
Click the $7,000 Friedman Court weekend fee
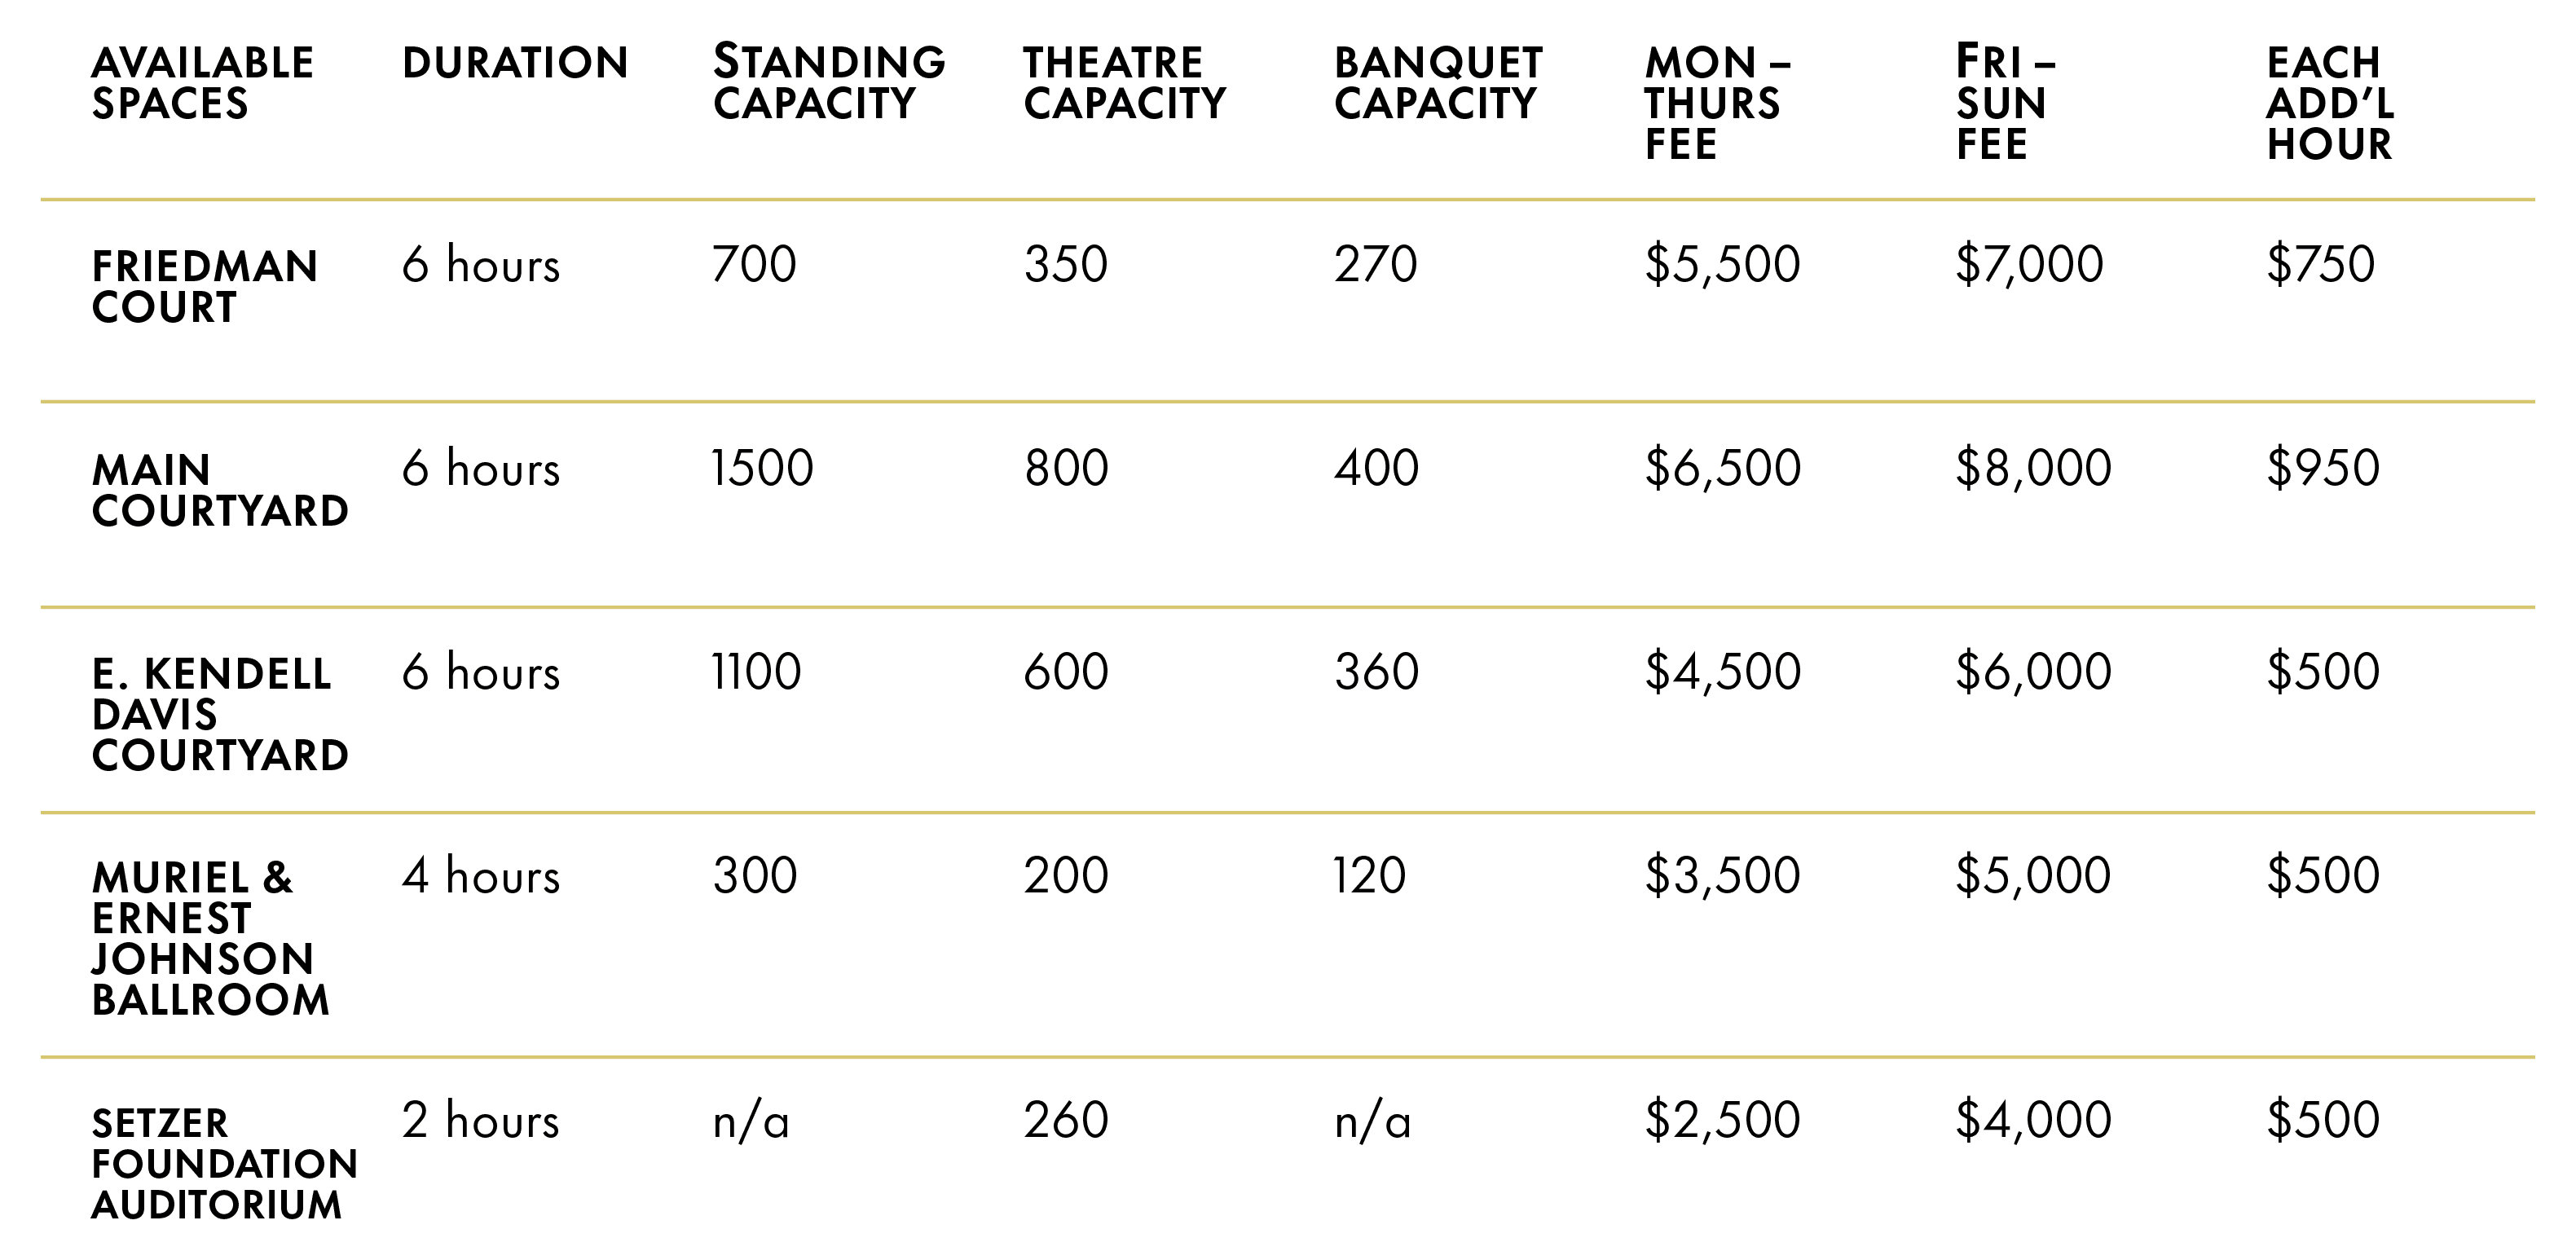(x=2029, y=265)
